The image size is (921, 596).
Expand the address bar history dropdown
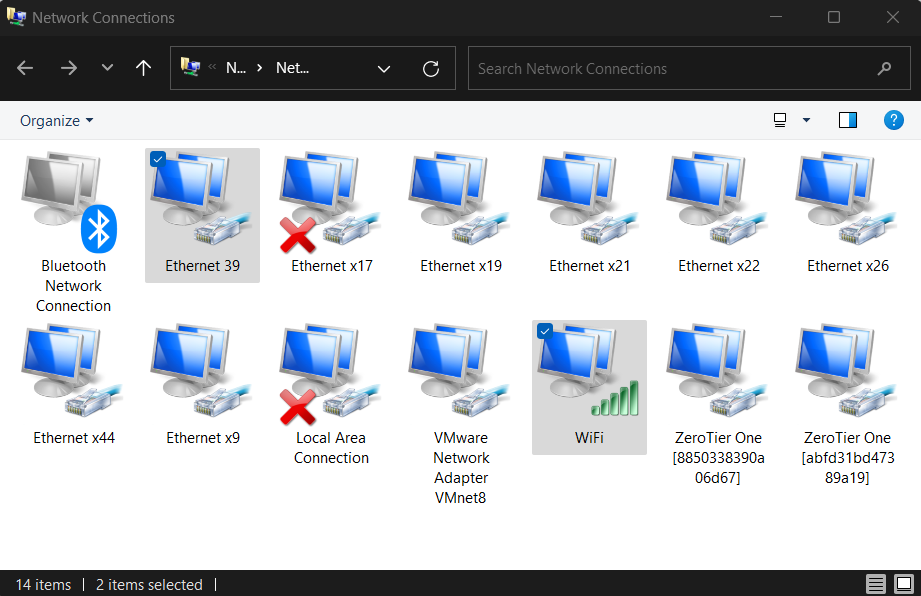point(384,68)
